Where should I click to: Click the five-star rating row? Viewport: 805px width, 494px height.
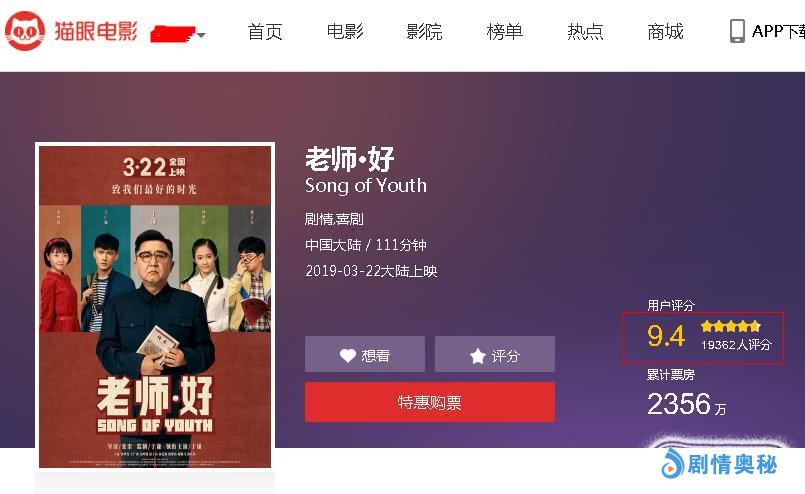click(x=731, y=326)
